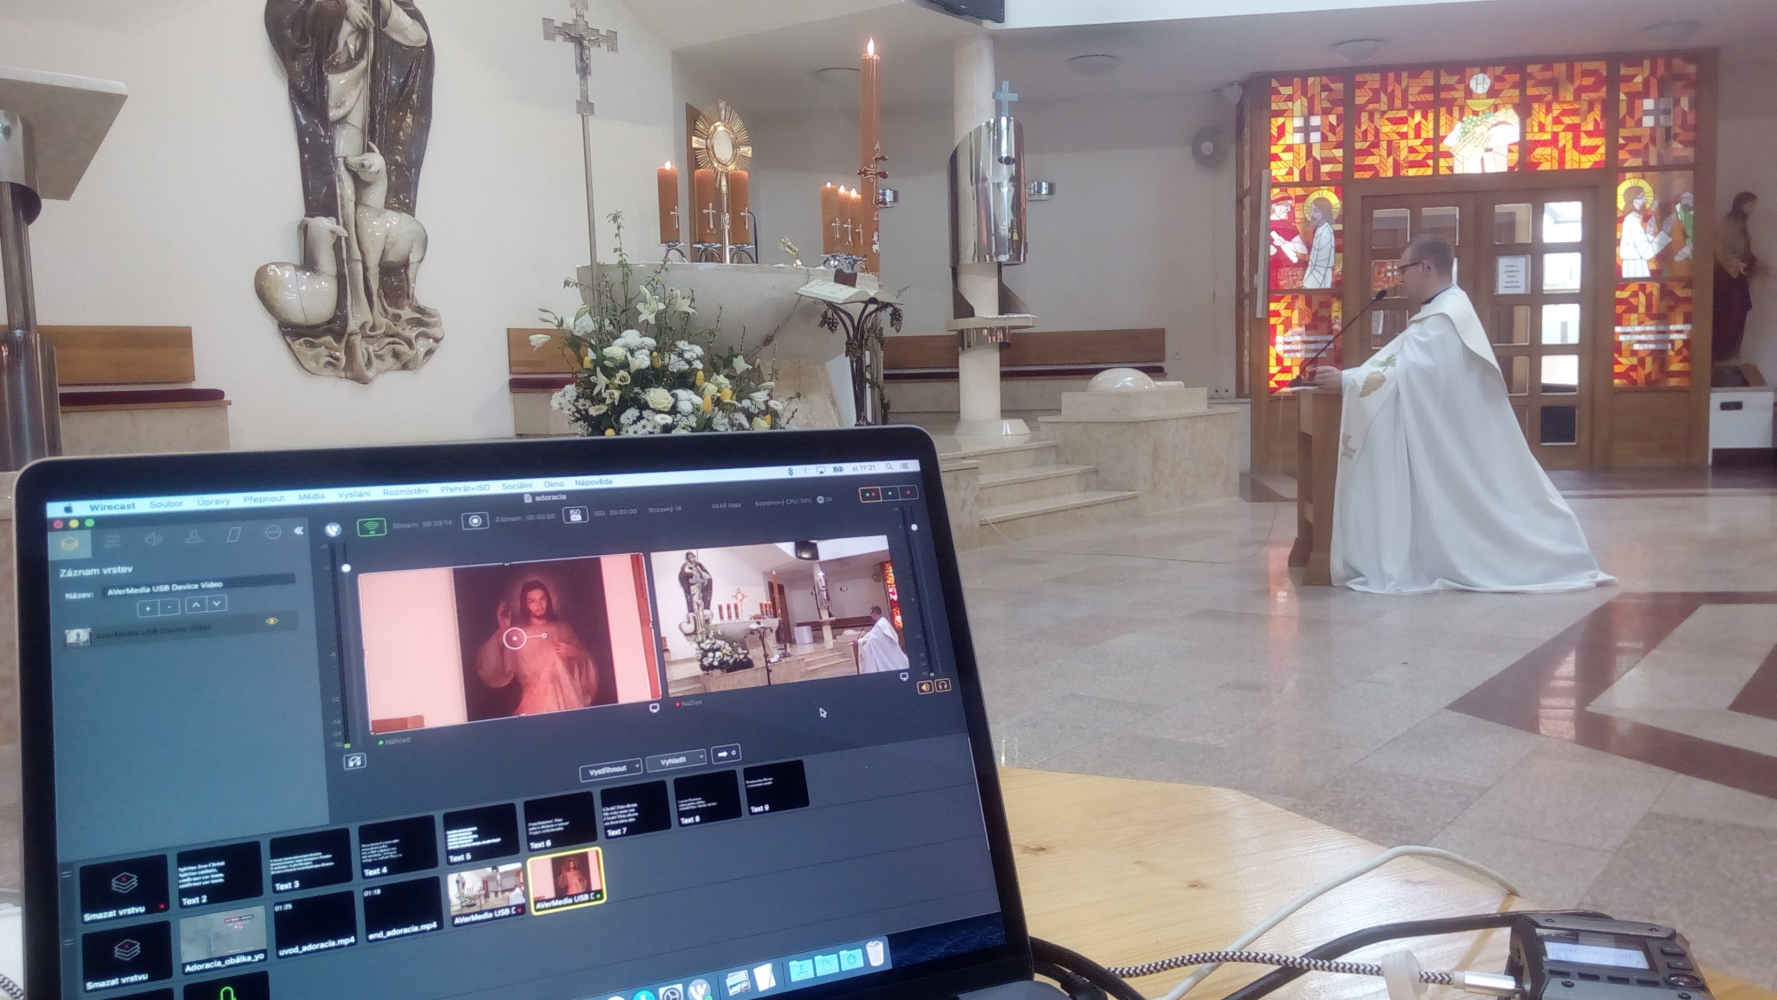This screenshot has width=1777, height=1000.
Task: Toggle eye visibility of AVerMedia layer
Action: pos(271,621)
